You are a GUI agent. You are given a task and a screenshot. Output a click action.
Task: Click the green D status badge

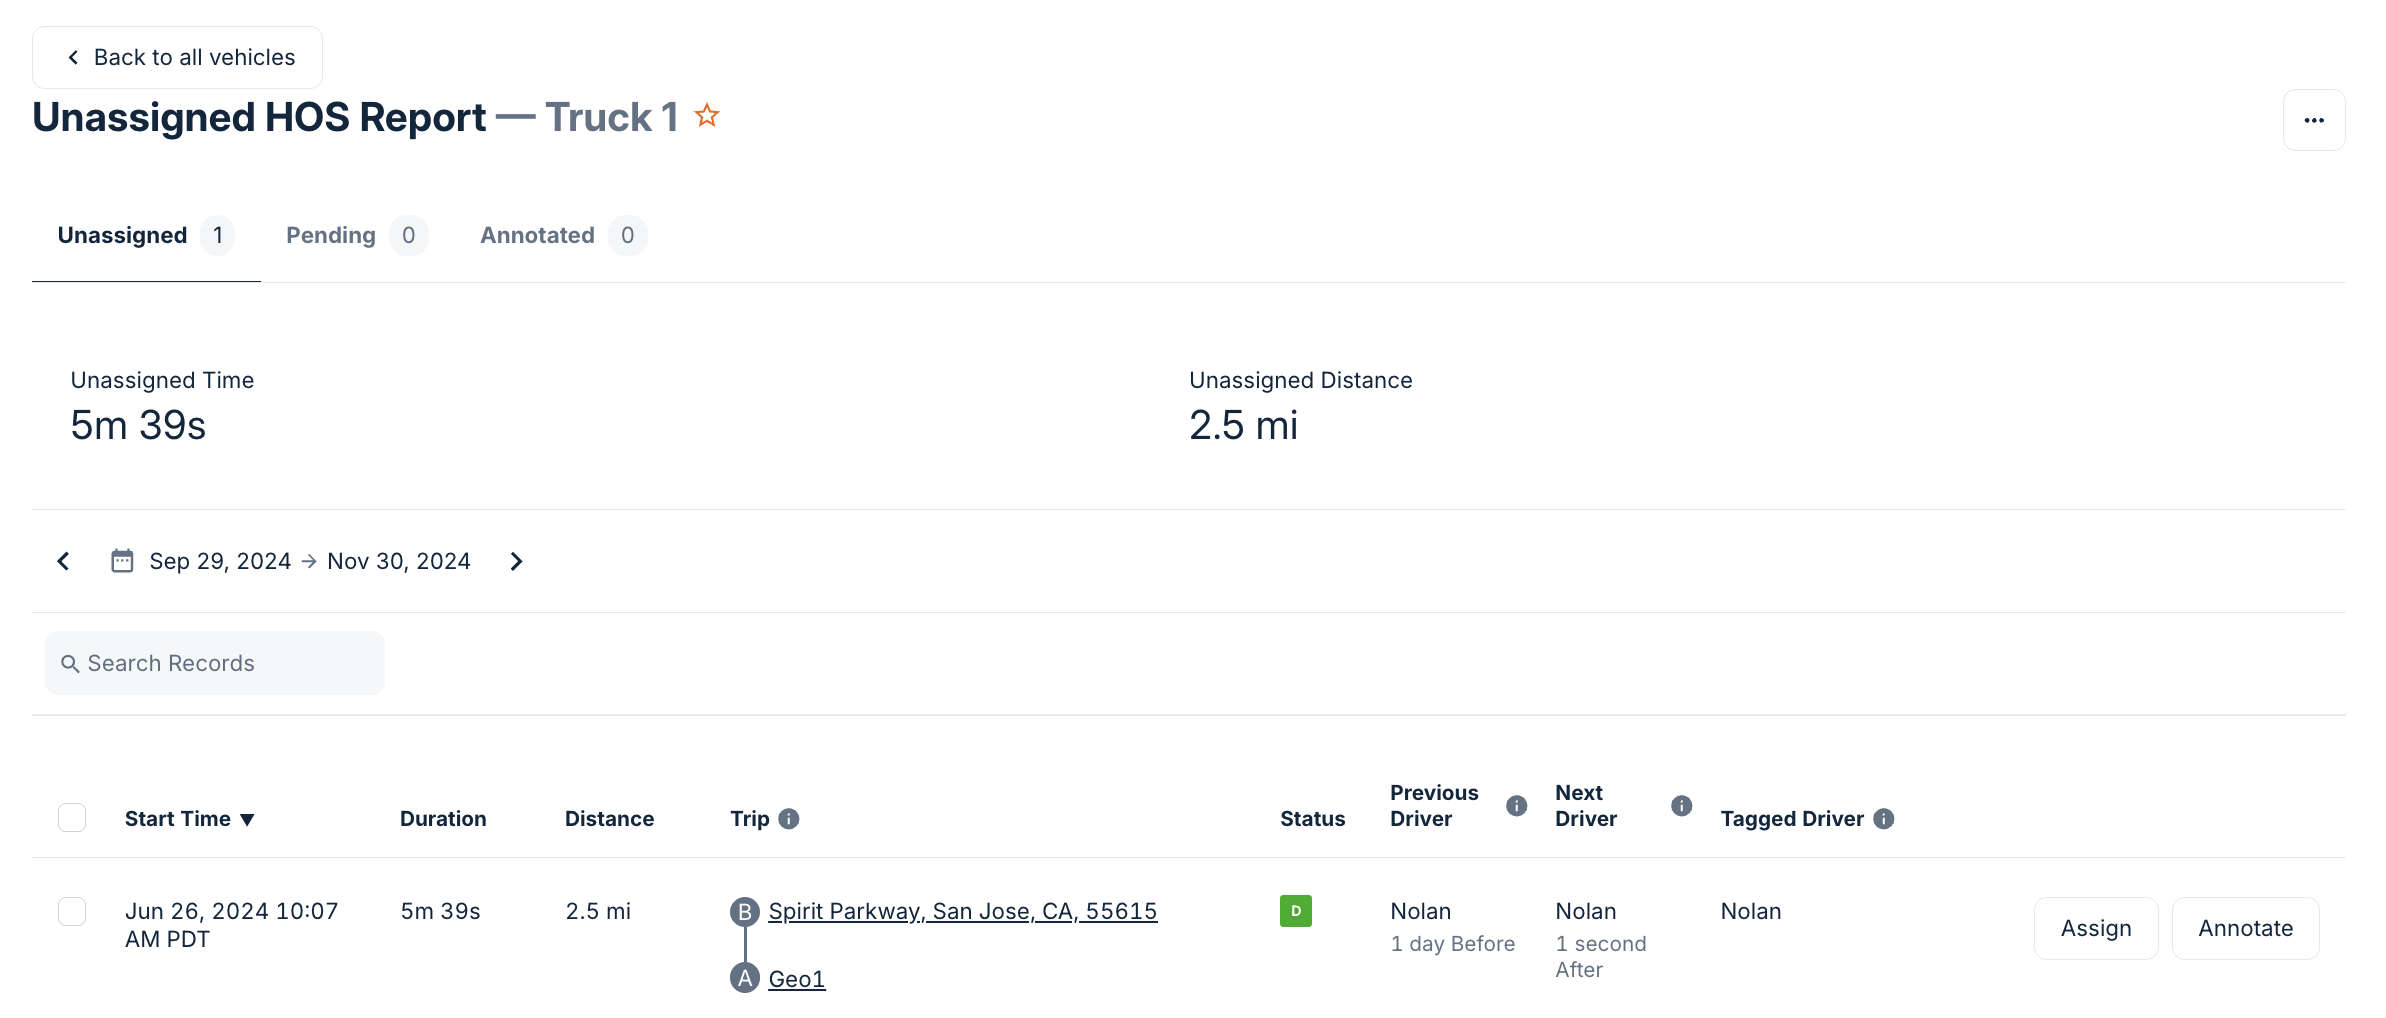[1295, 911]
